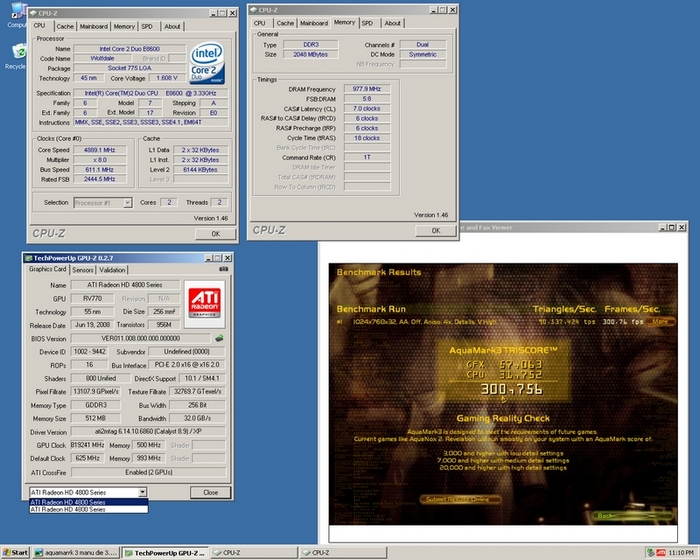Click the taskbar clock showing 11:10 PM
Screen dimensions: 700x560
tap(681, 553)
